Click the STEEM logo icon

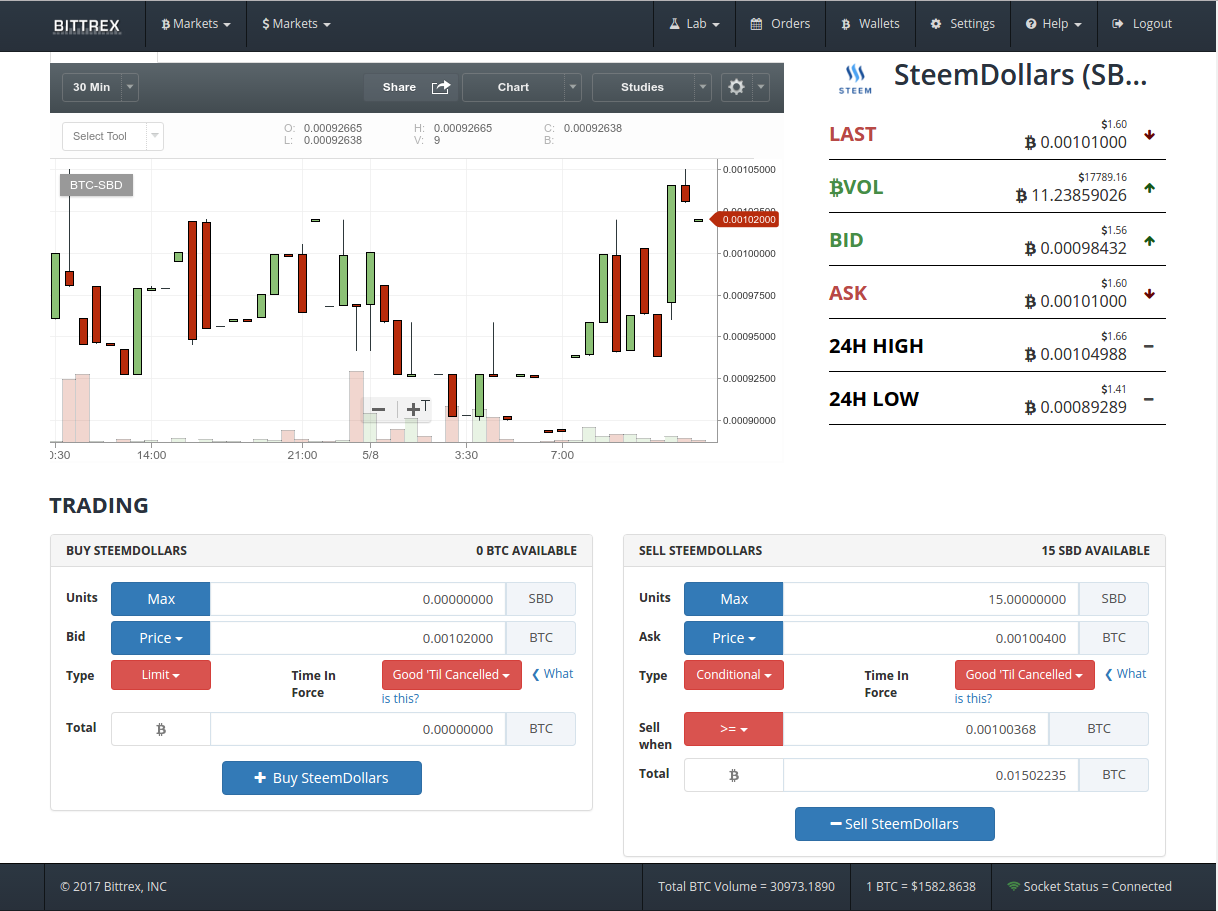[855, 79]
